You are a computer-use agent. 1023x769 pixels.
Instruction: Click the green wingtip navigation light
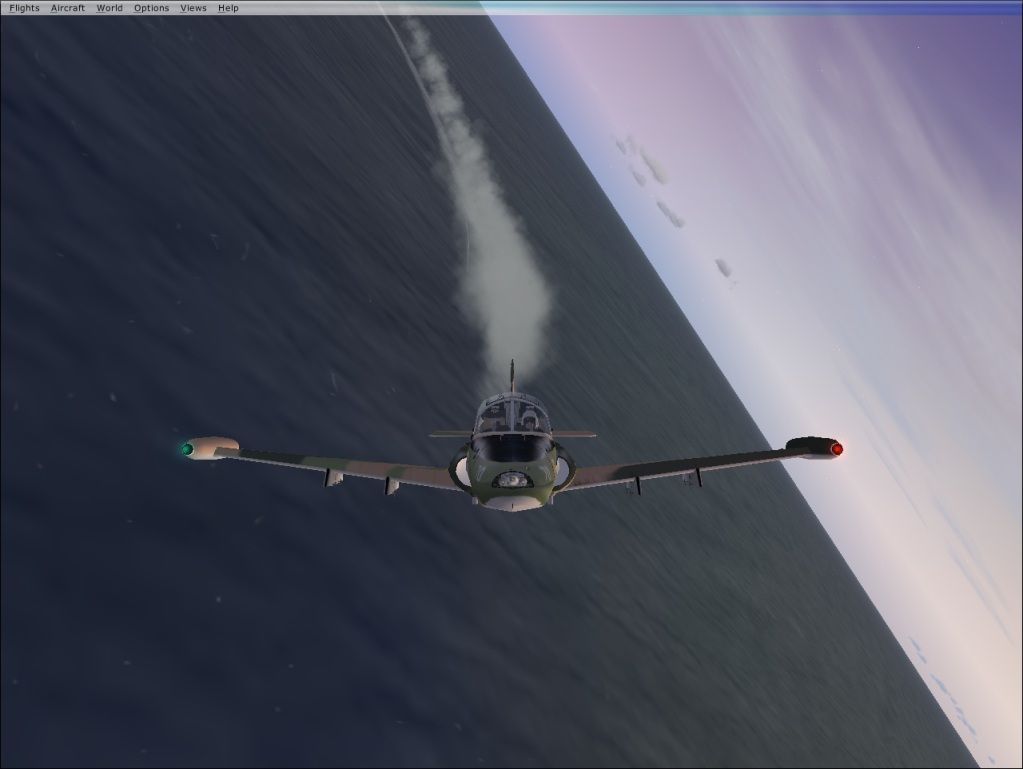pos(186,449)
